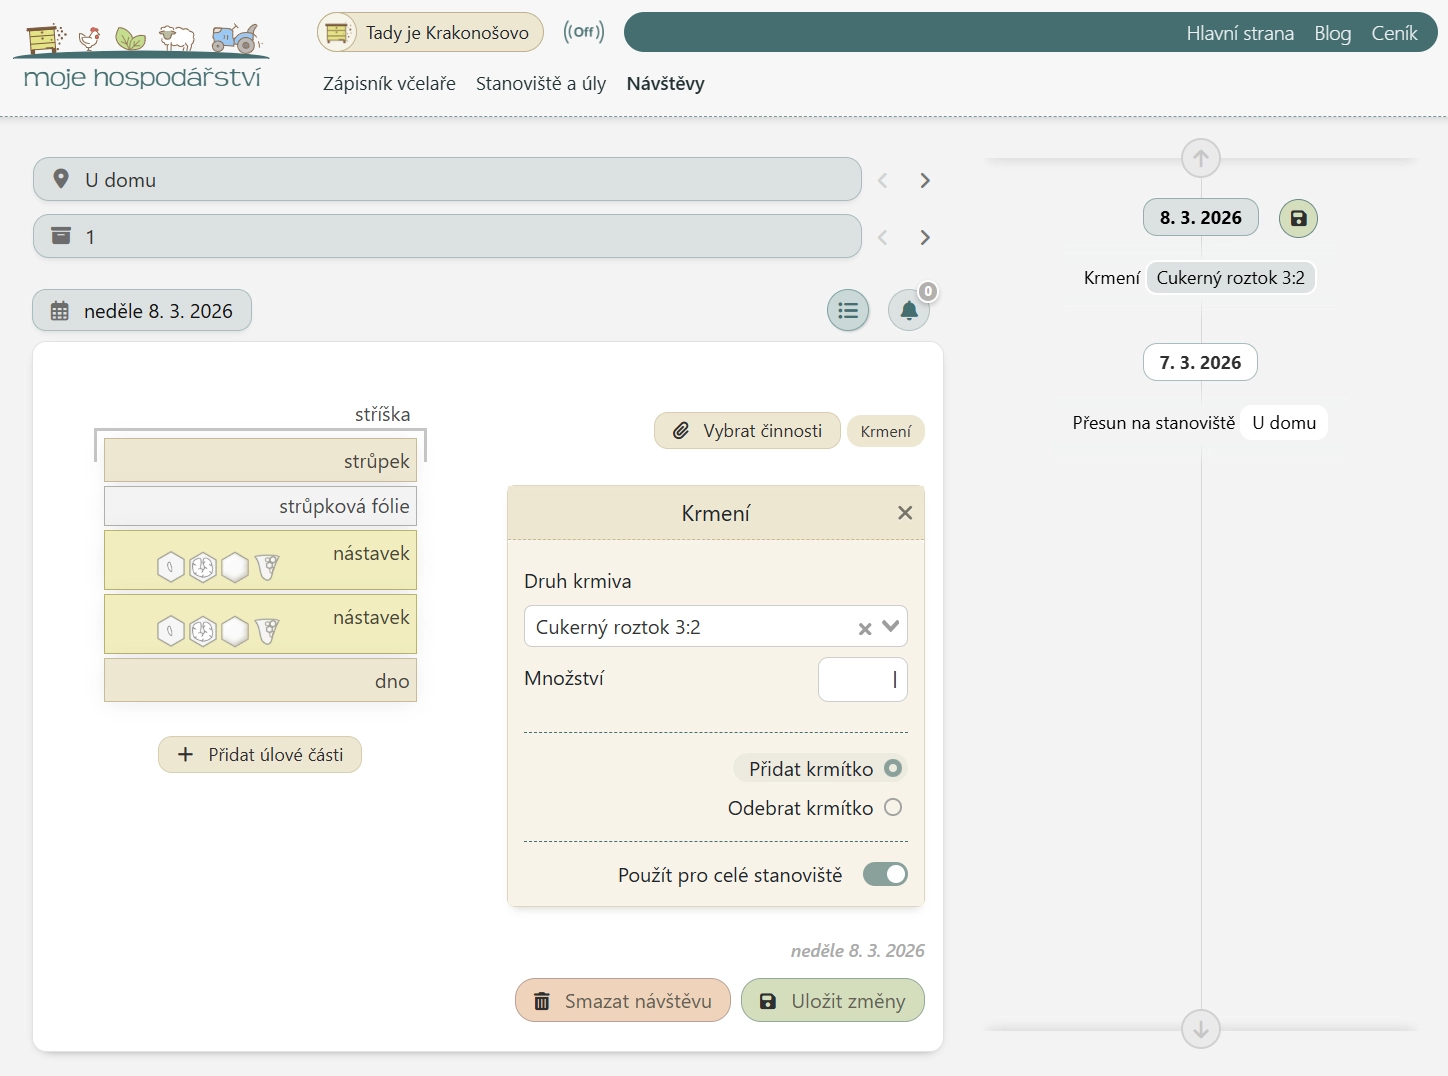Clear the selected Cukerný roztok 3:2 value
The image size is (1448, 1076).
click(865, 628)
